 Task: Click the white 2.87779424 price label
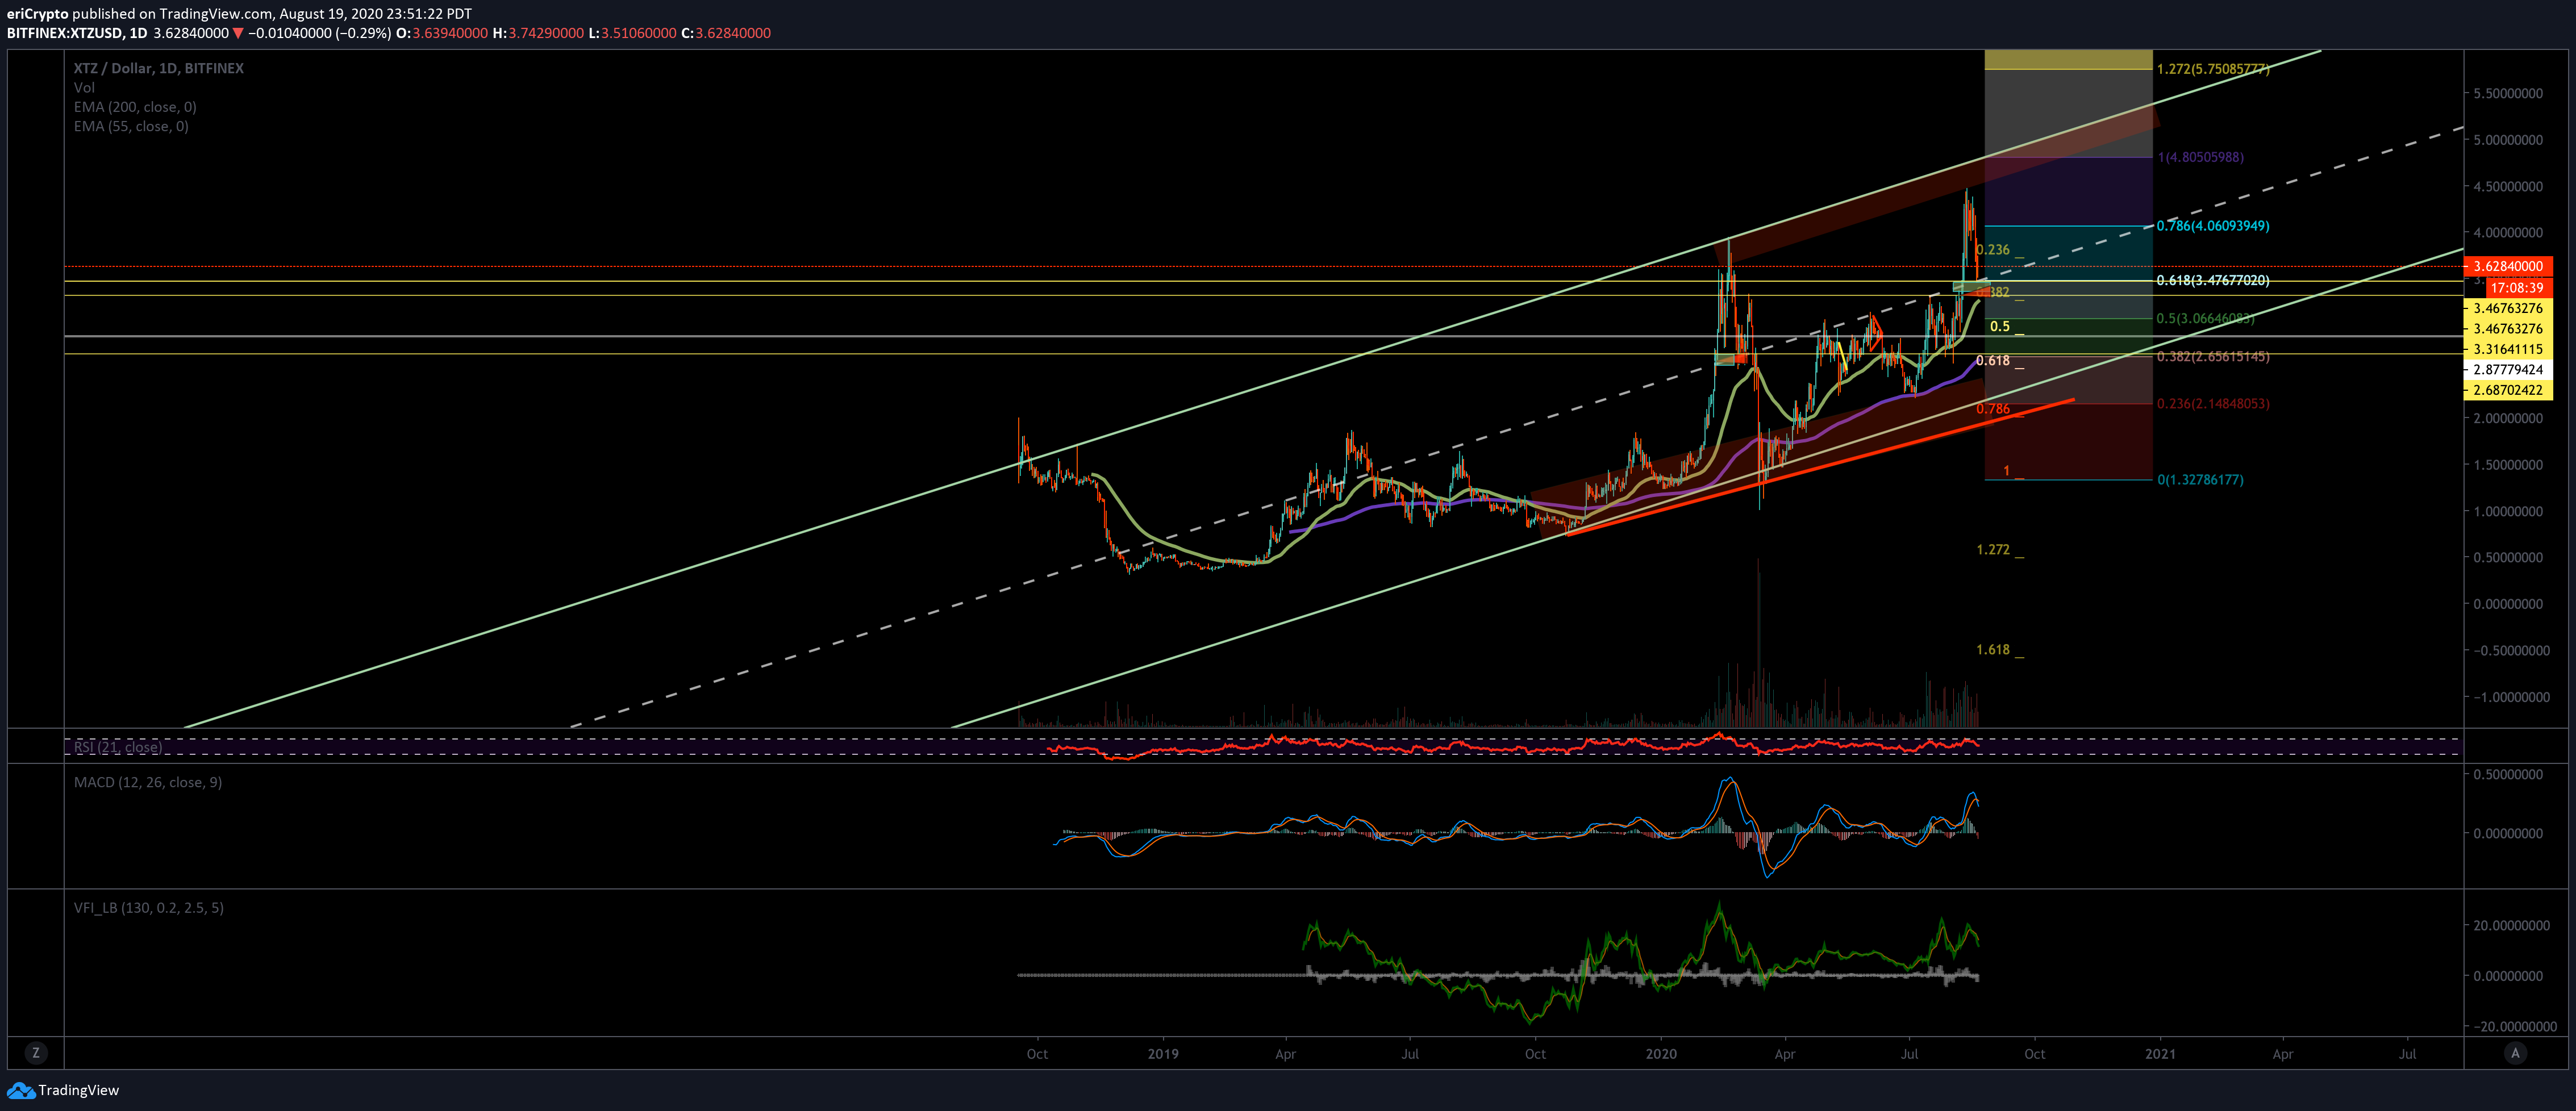[2508, 370]
